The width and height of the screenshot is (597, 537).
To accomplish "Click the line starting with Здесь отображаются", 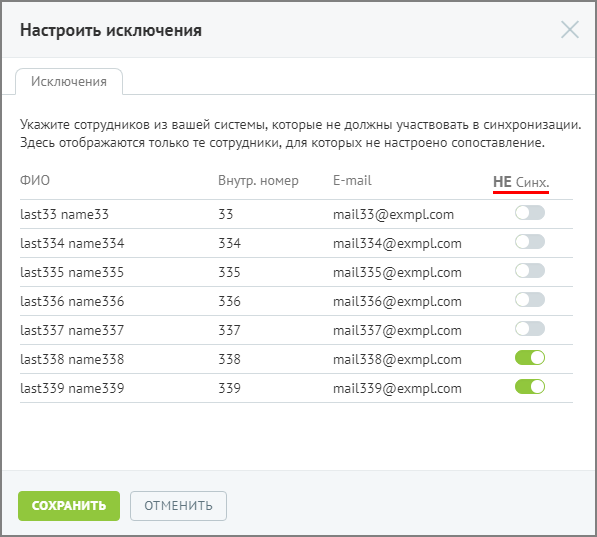I will [x=282, y=143].
